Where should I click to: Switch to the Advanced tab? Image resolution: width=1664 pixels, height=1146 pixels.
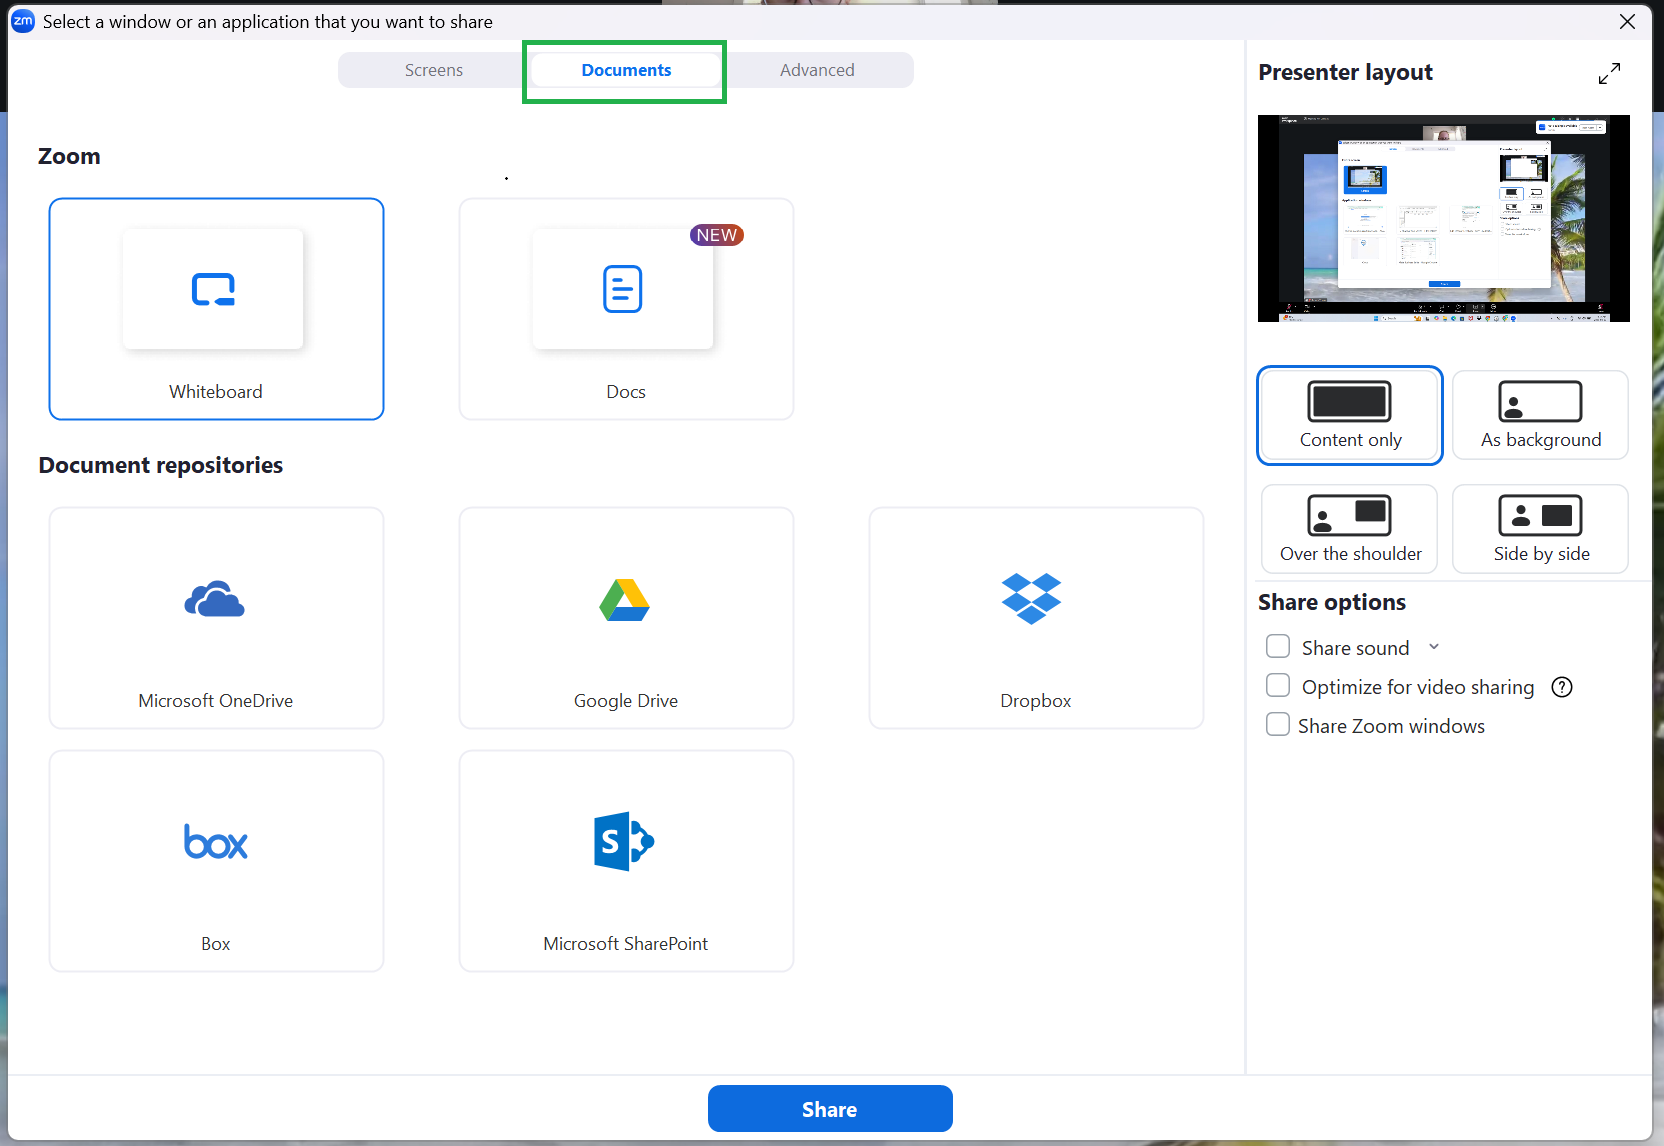pos(817,70)
